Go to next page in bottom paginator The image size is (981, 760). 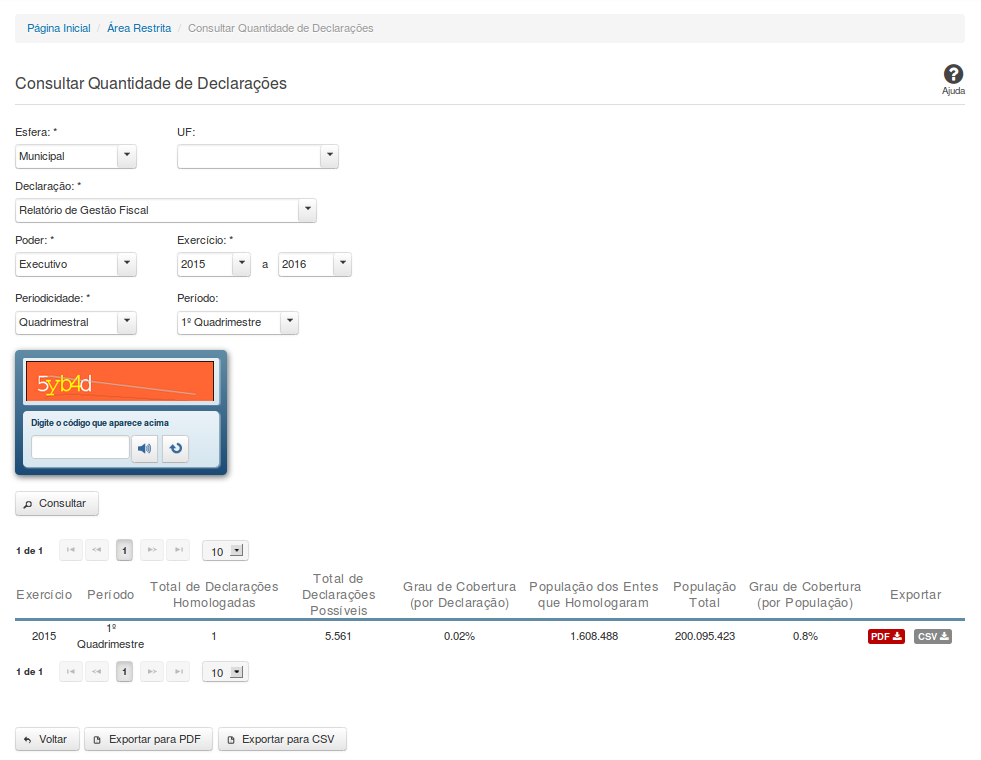coord(151,672)
